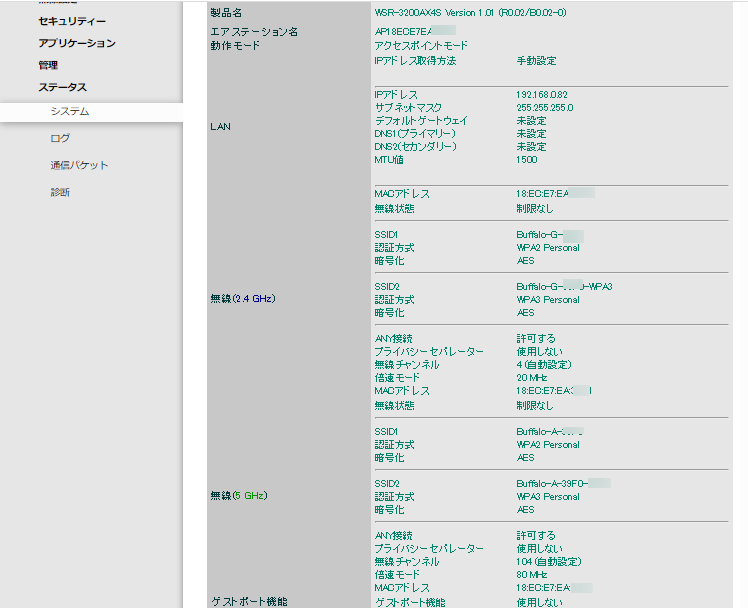This screenshot has height=608, width=748.
Task: Click the MTU値 1500 entry
Action: (527, 160)
